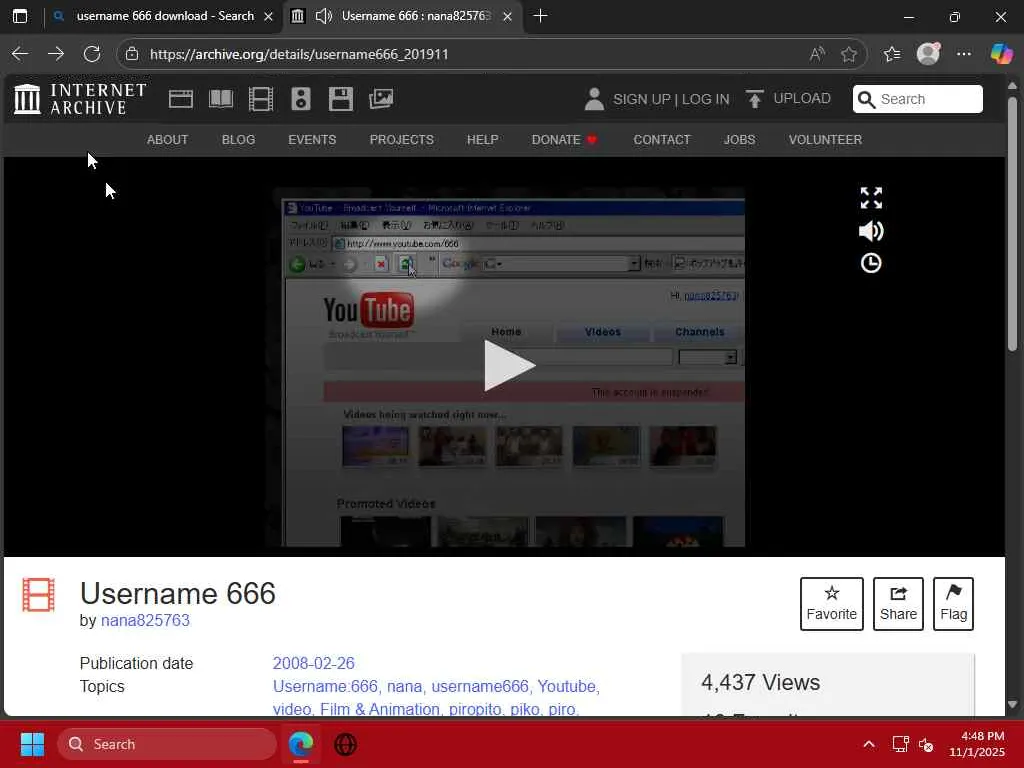This screenshot has height=768, width=1024.
Task: Show hidden system tray icons chevron
Action: 869,744
